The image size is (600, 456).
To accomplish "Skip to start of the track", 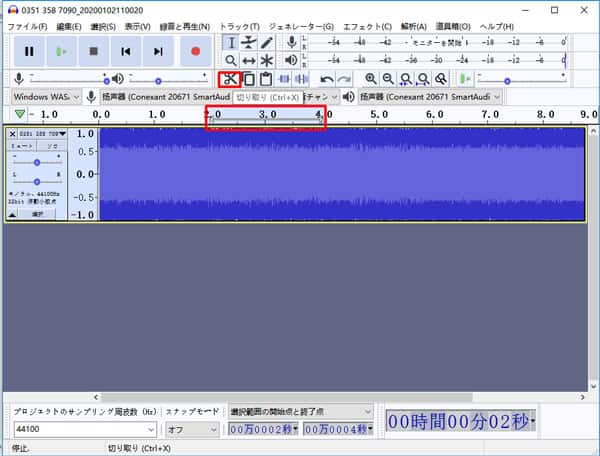I will (x=126, y=51).
